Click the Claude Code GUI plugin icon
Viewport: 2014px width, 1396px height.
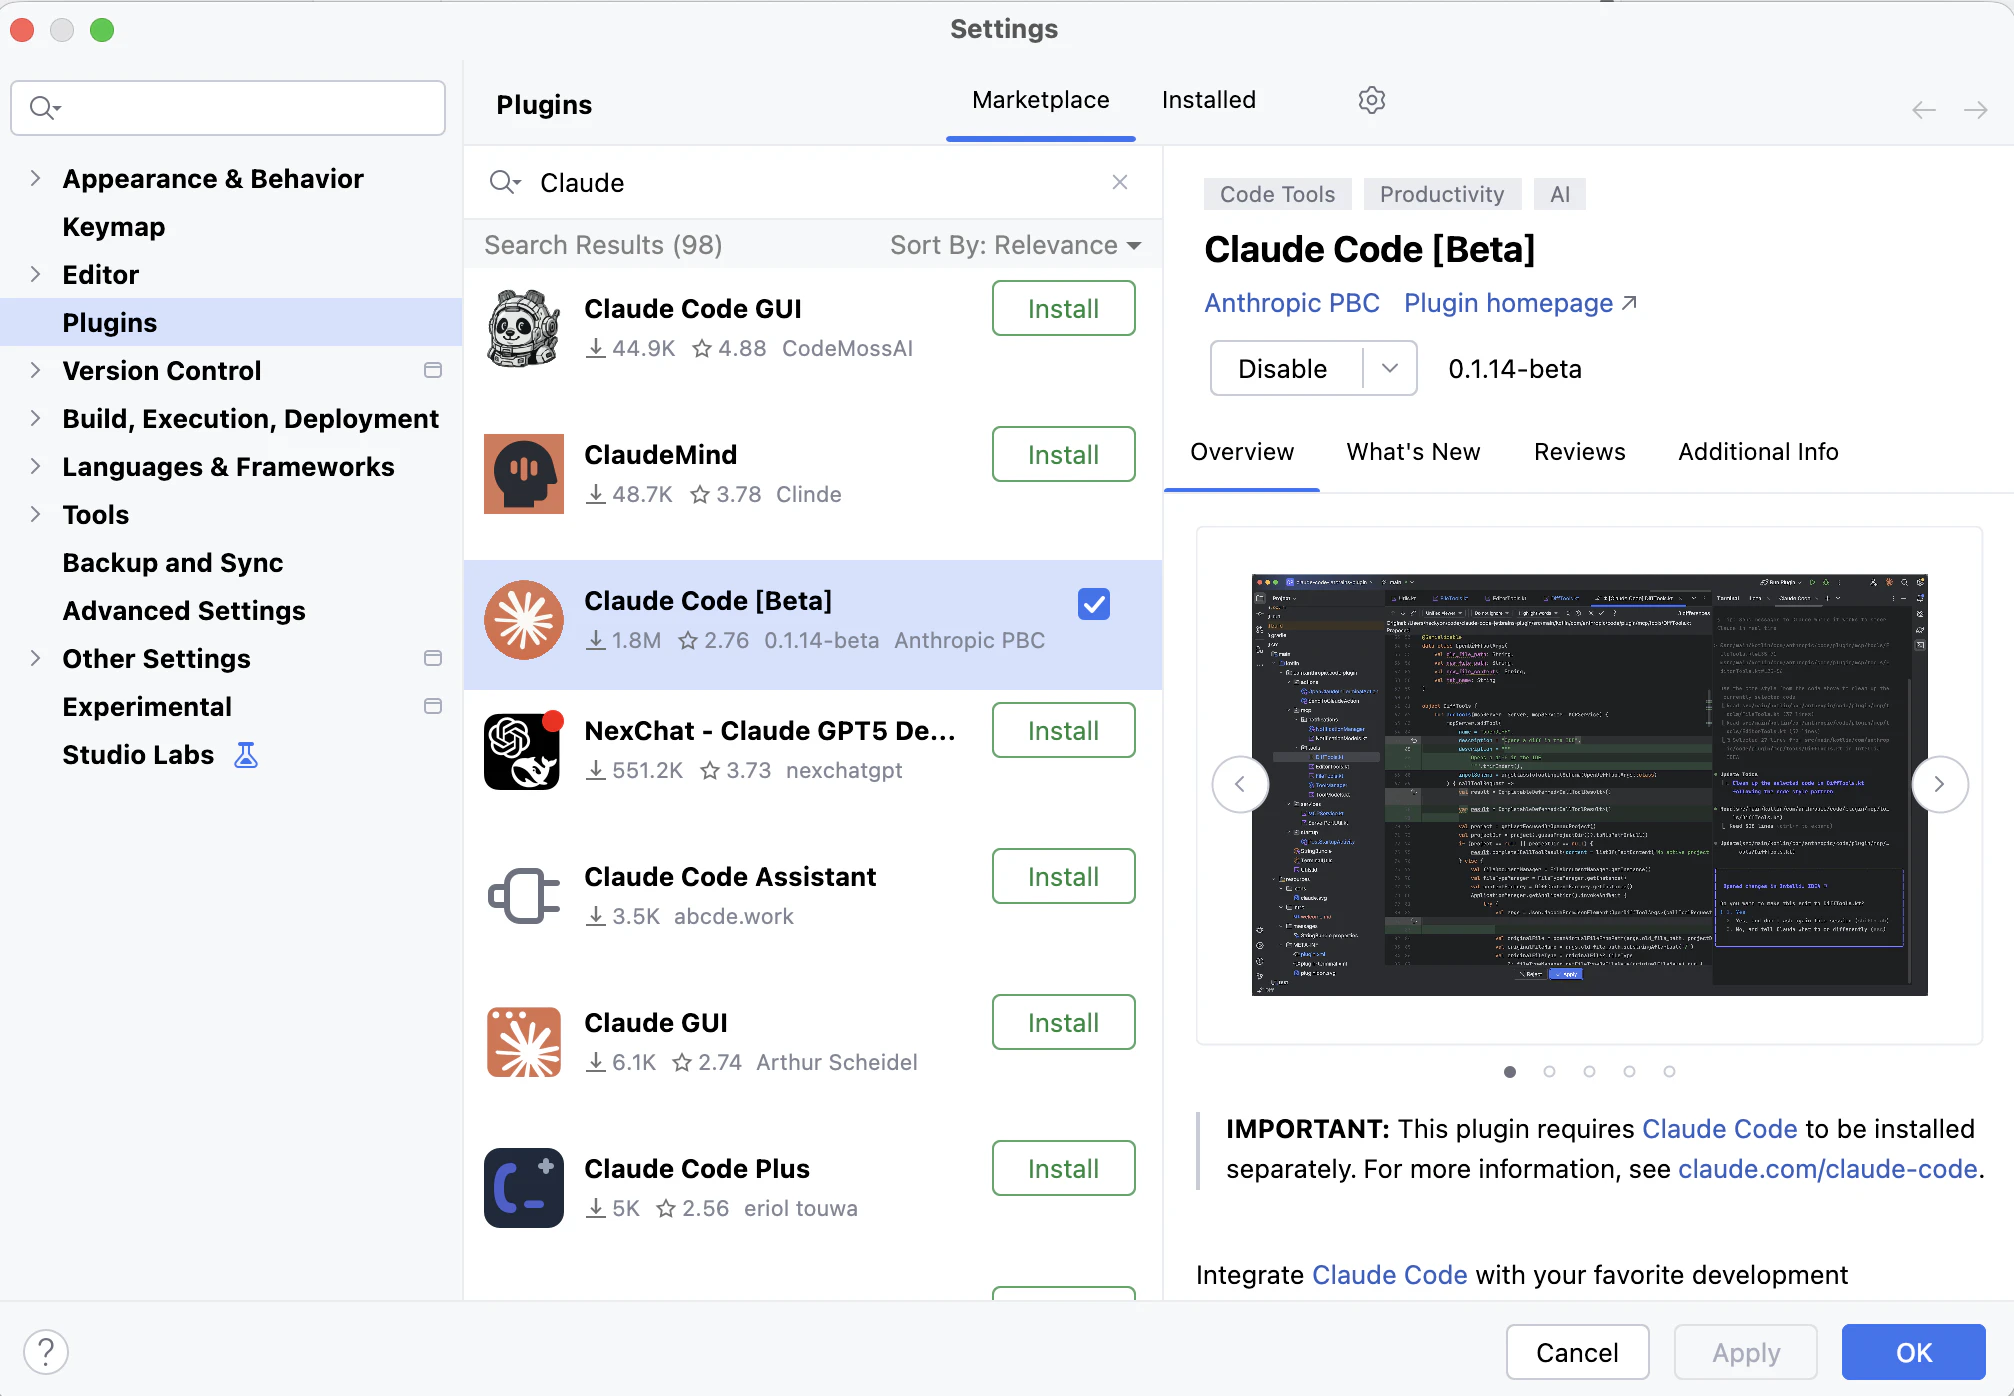click(x=524, y=328)
